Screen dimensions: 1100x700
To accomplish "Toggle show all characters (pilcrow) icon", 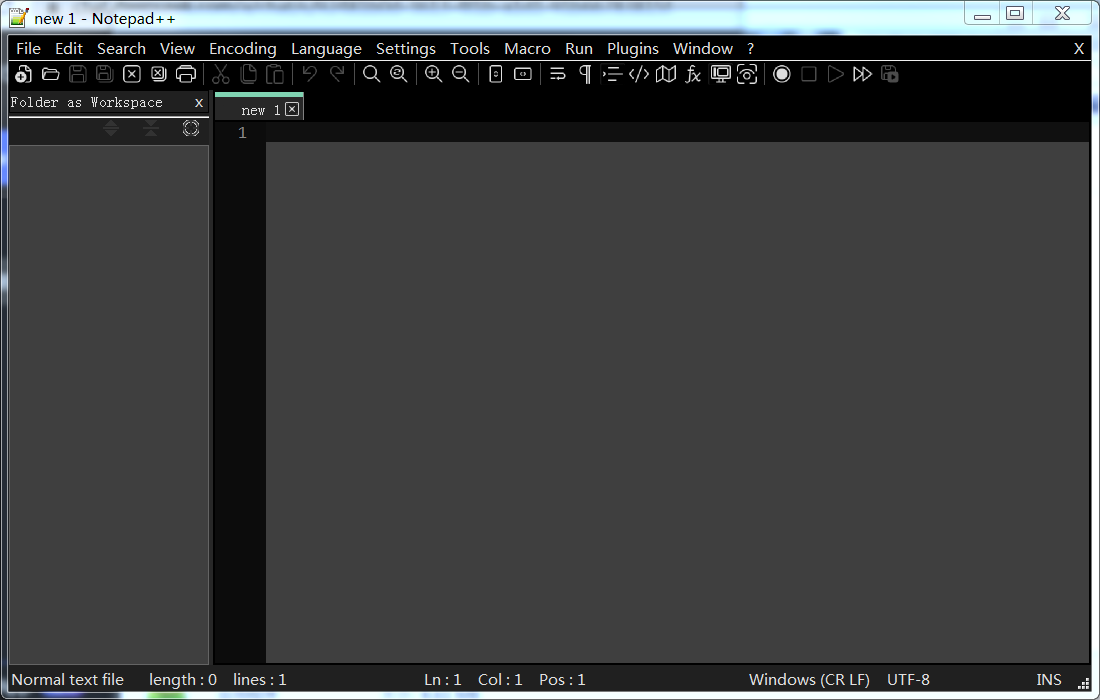I will 585,74.
